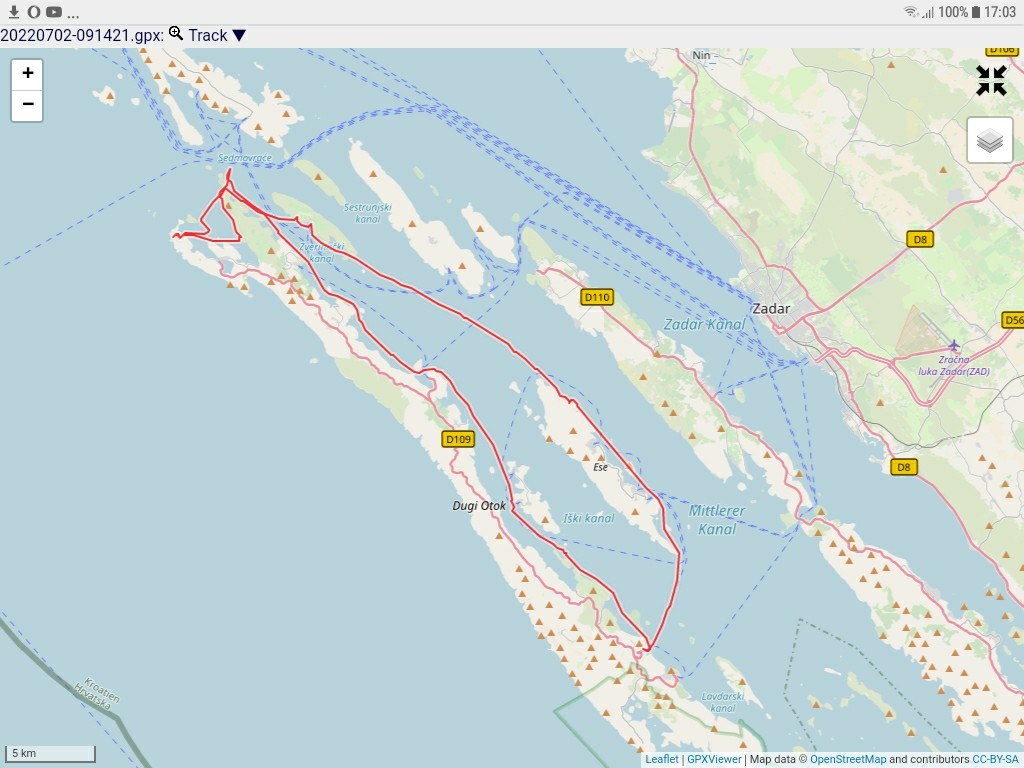Zoom out with the minus button
Image resolution: width=1024 pixels, height=768 pixels.
(x=27, y=104)
